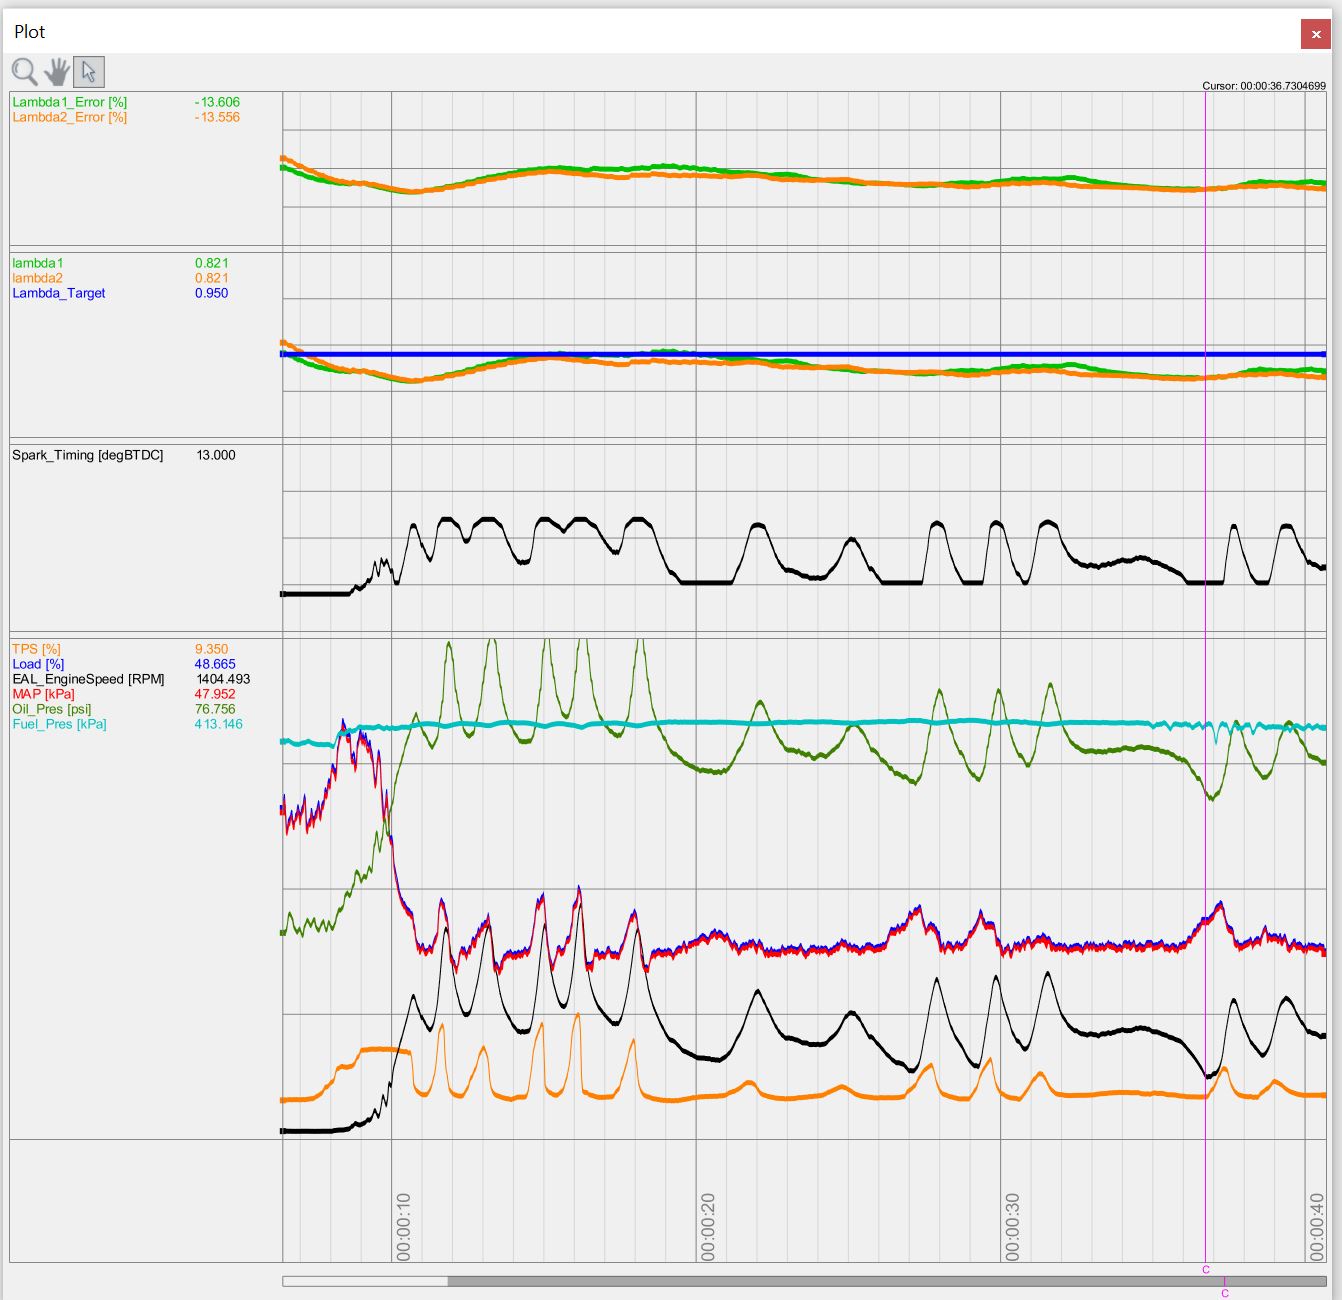Pick the Lambda_Target signal label

coord(58,293)
